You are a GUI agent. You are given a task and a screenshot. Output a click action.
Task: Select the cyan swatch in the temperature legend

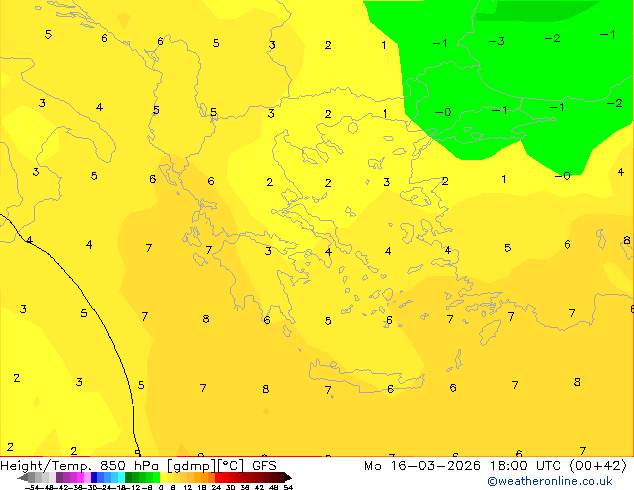121,477
